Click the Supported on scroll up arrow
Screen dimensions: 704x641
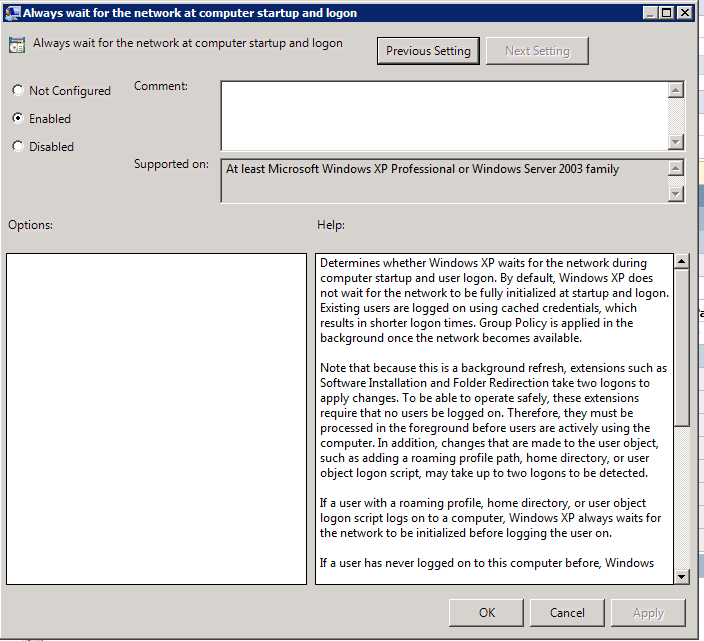(676, 170)
